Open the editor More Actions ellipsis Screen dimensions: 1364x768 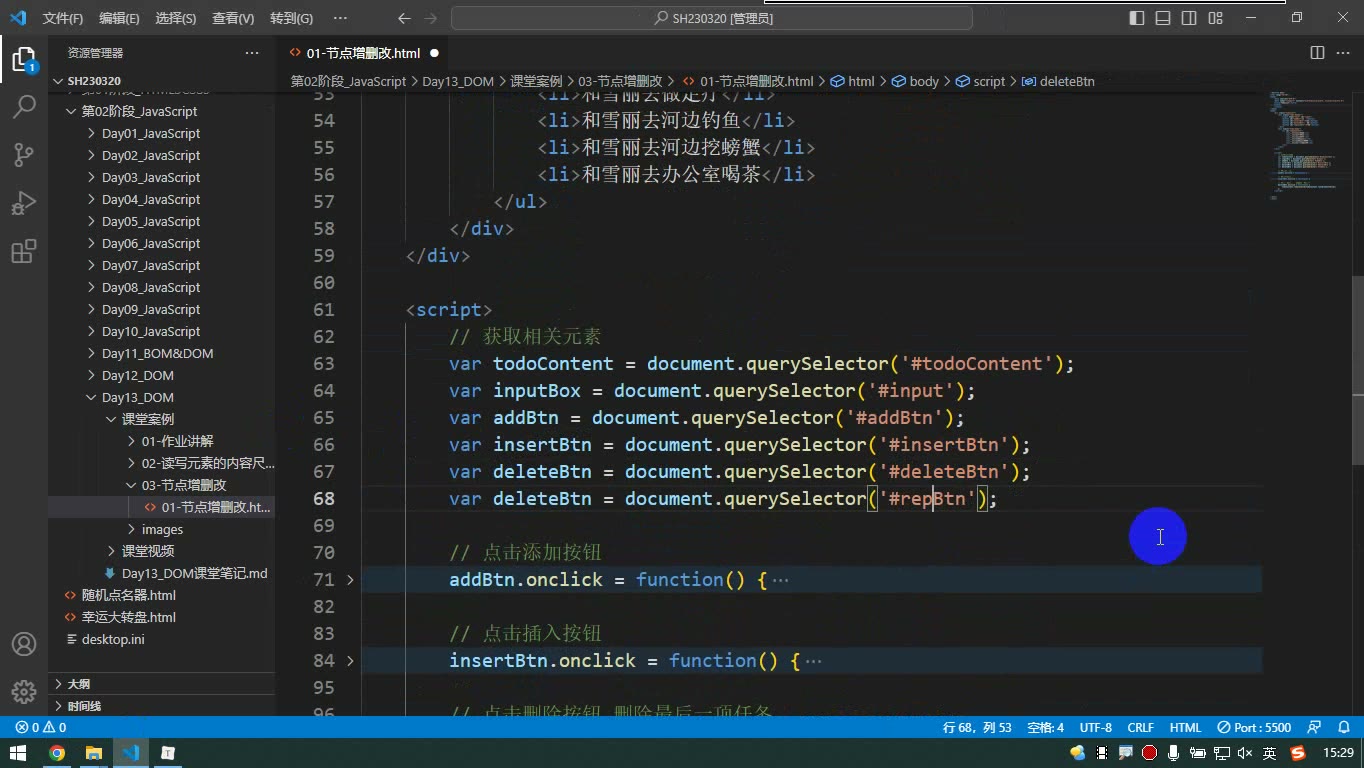[1343, 53]
